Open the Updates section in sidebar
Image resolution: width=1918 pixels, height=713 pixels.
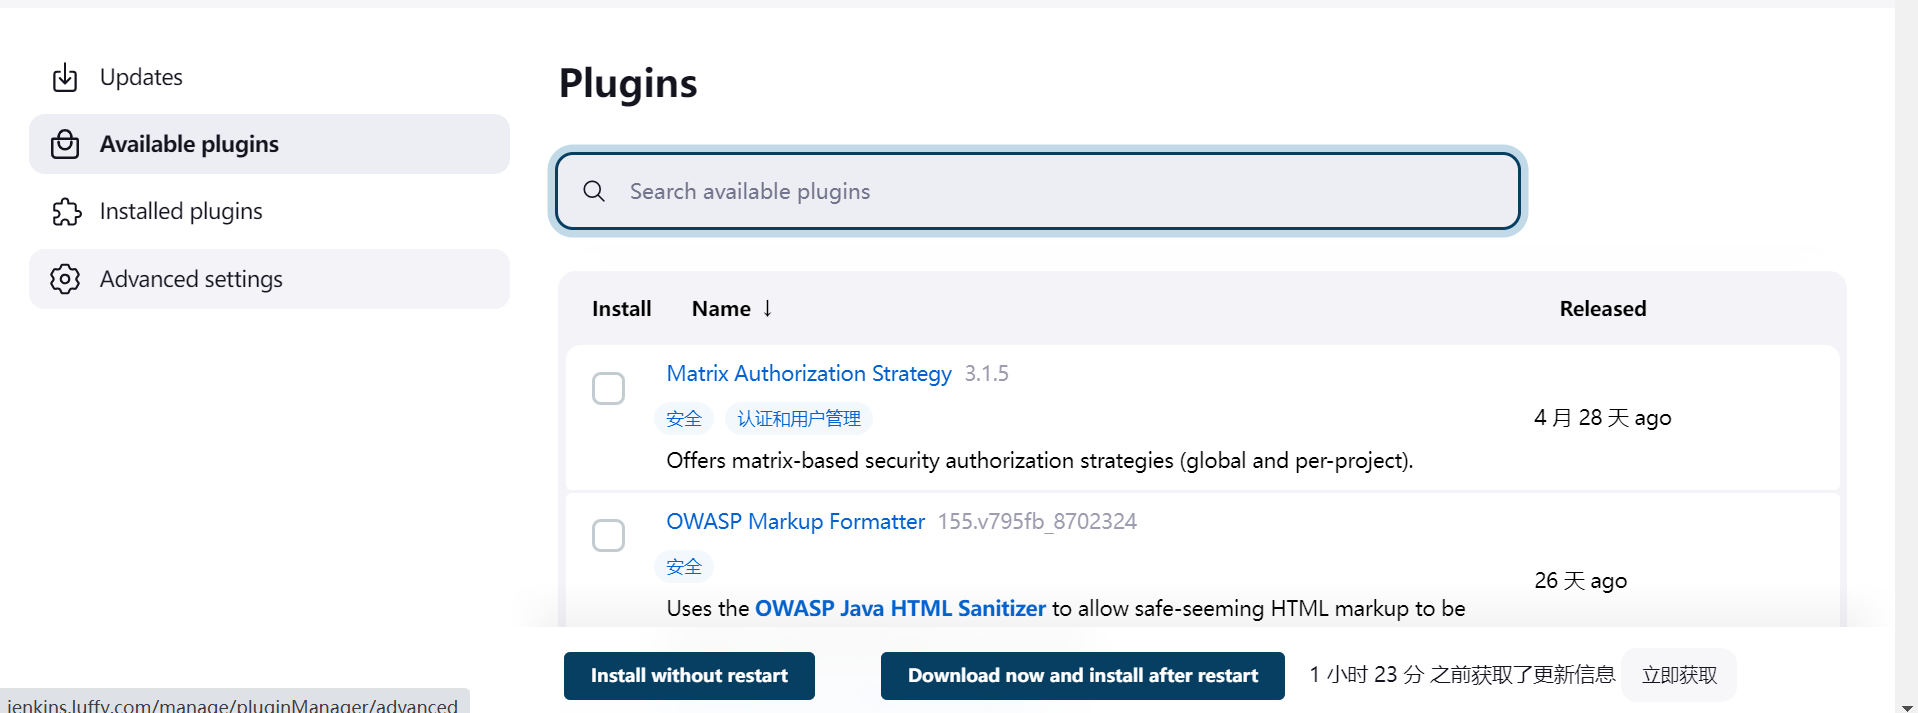coord(141,77)
